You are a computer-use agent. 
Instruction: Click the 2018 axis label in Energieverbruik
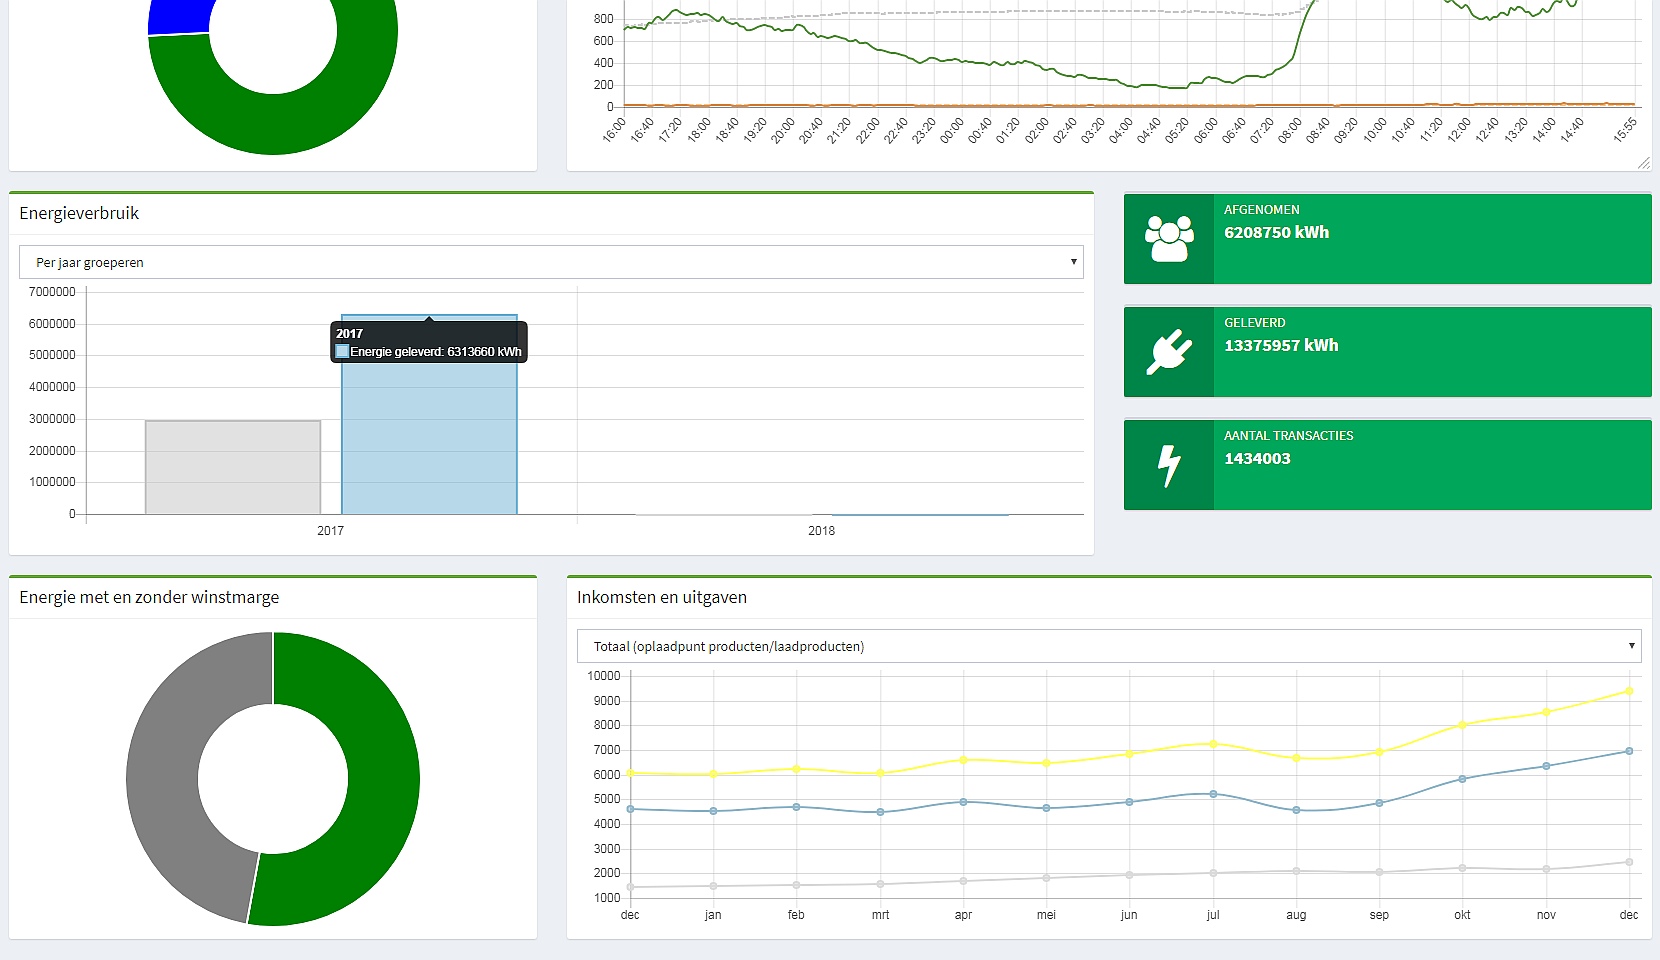tap(821, 531)
